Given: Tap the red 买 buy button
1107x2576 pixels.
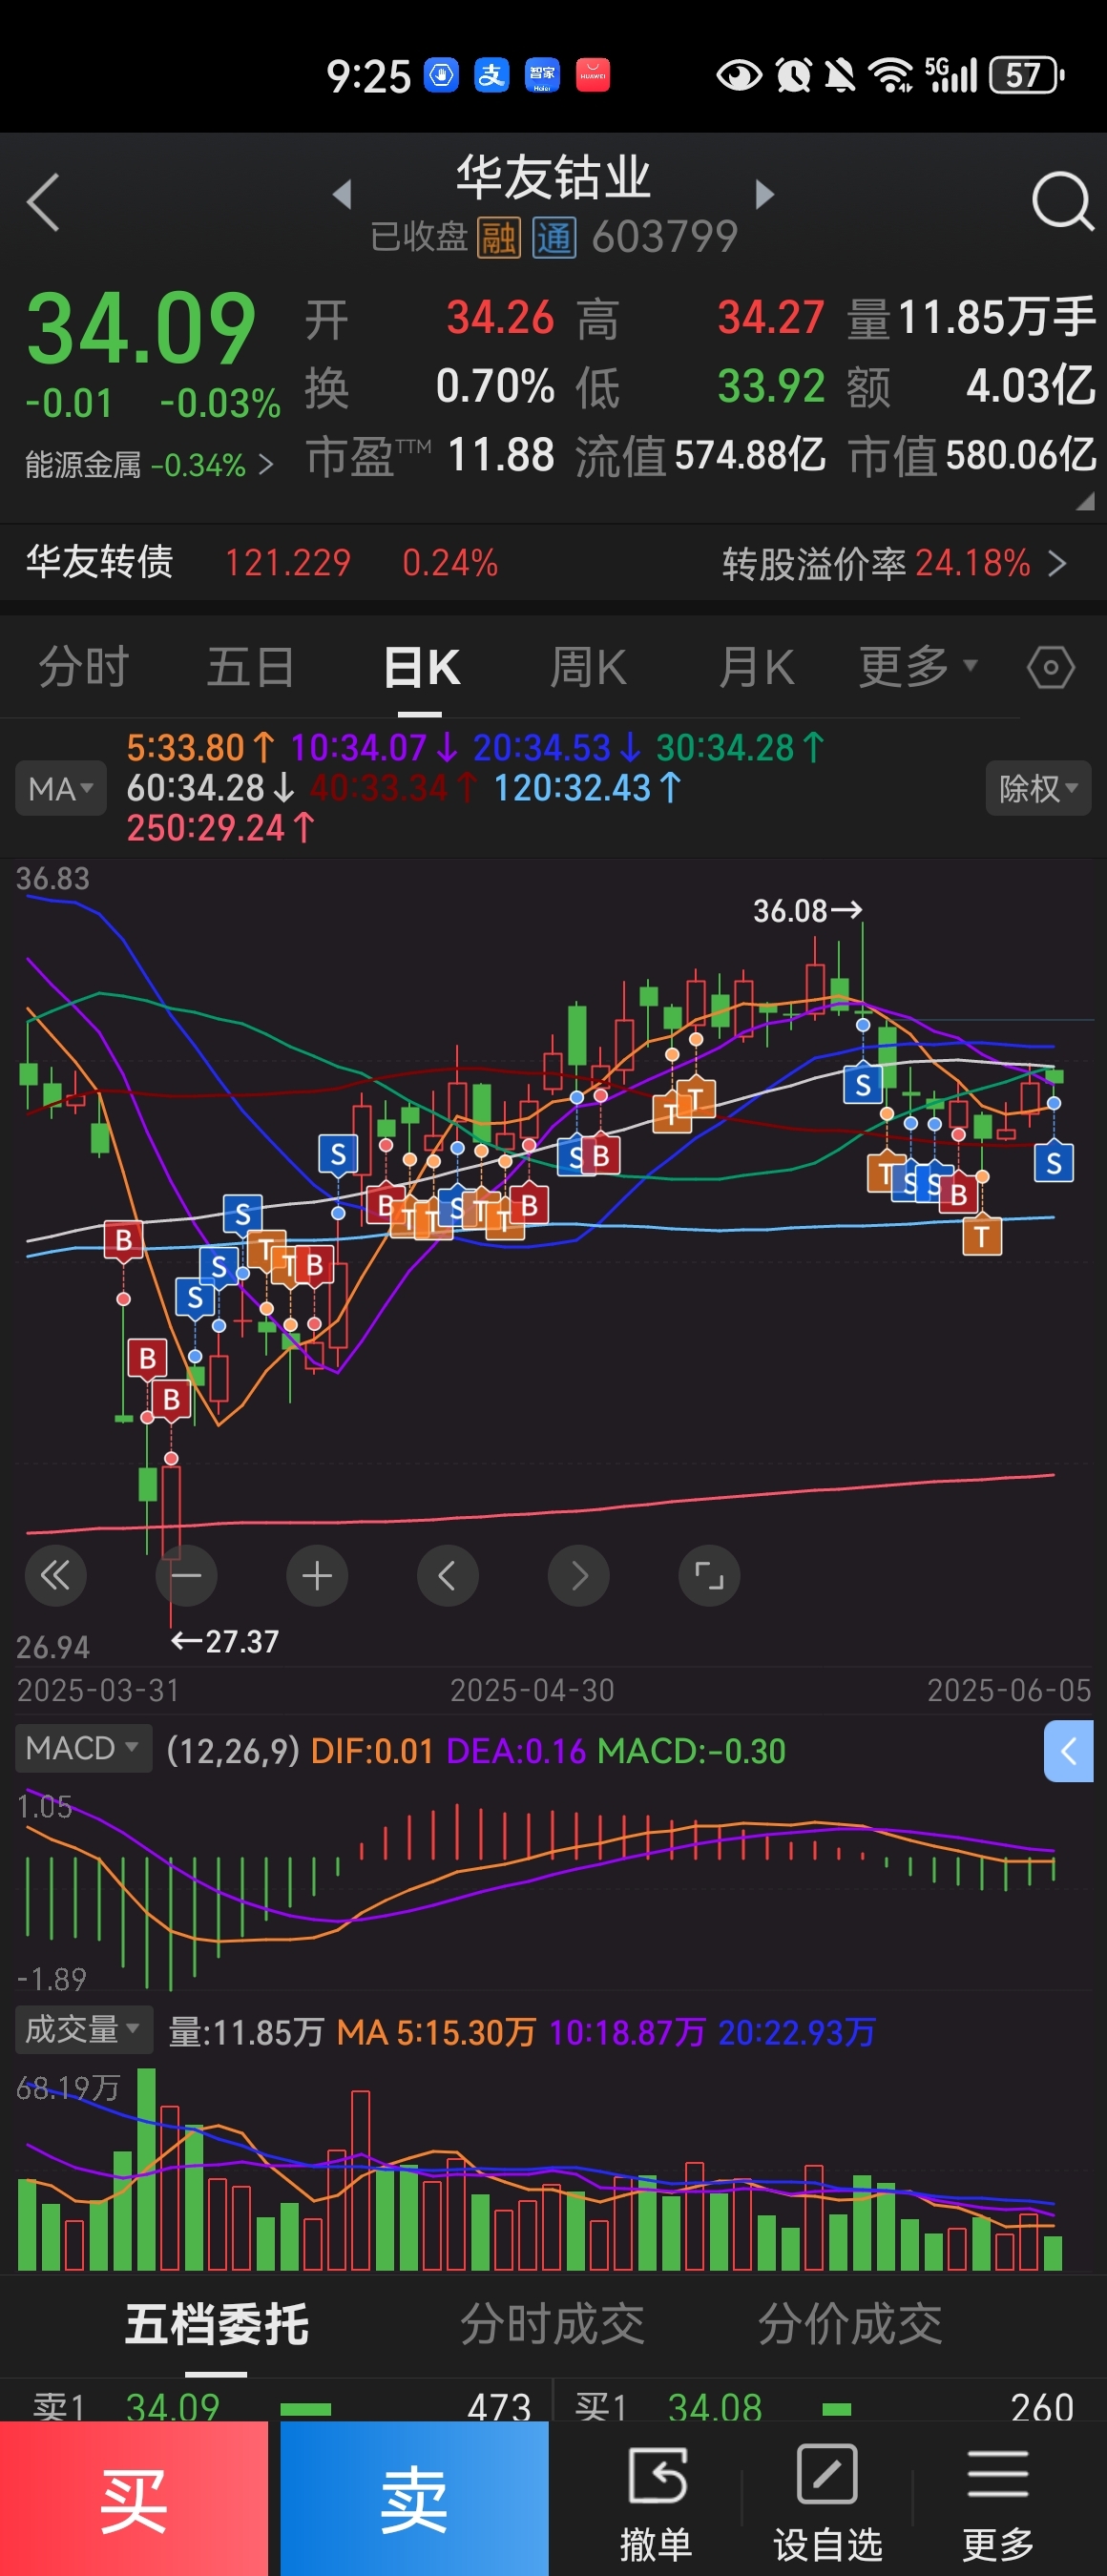Looking at the screenshot, I should 134,2498.
